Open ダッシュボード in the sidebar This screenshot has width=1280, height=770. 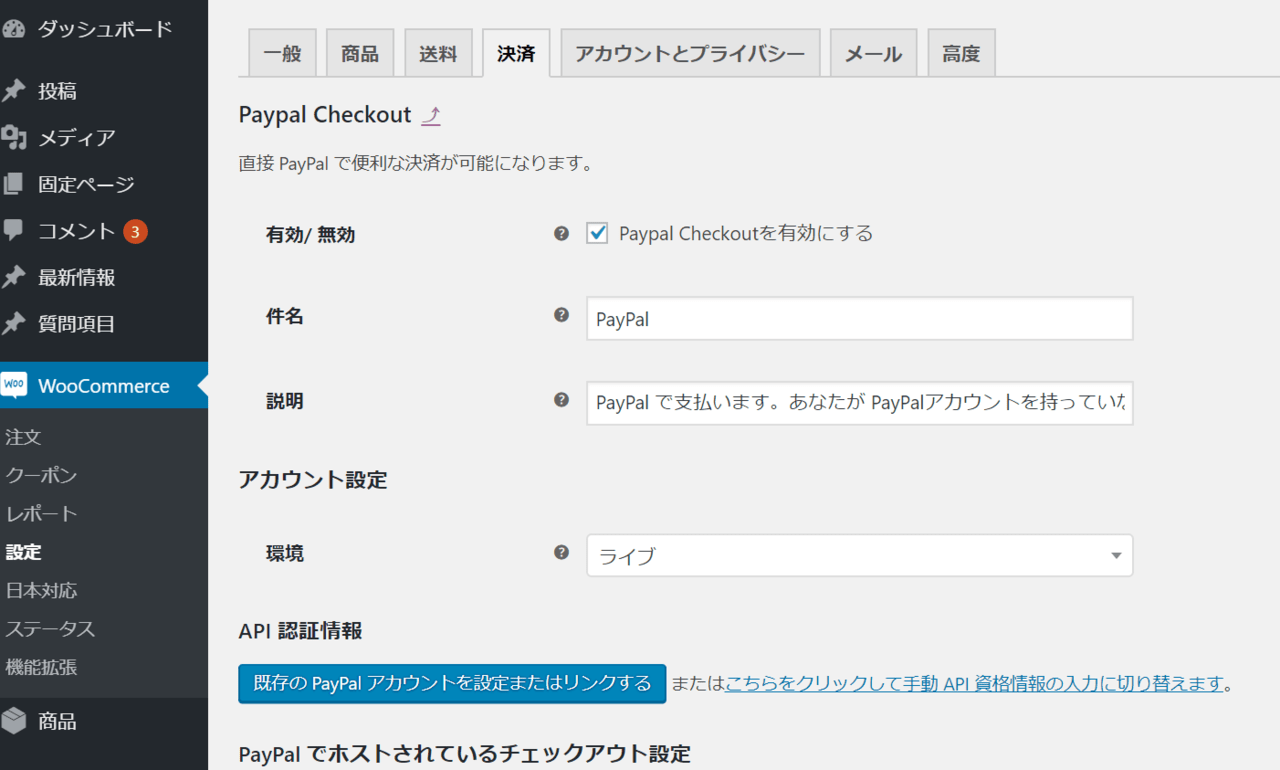(104, 29)
